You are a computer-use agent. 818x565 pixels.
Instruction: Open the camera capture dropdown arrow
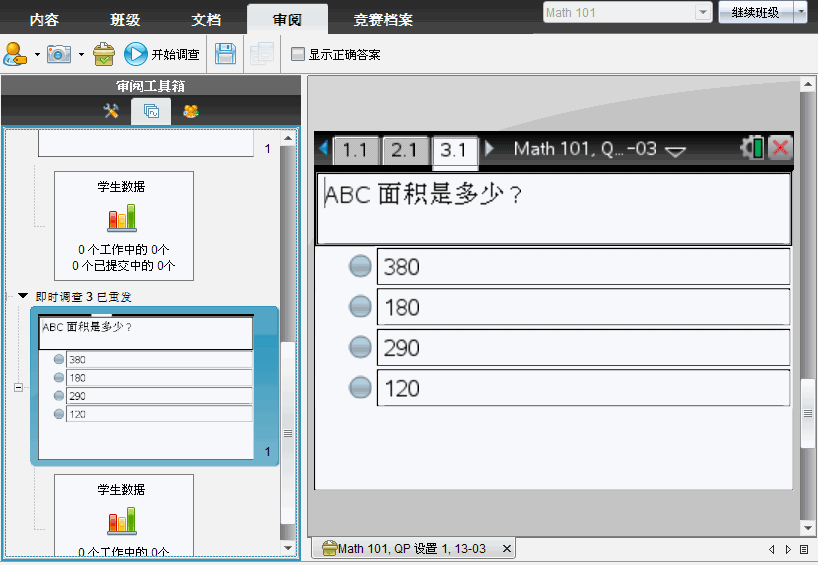tap(81, 54)
